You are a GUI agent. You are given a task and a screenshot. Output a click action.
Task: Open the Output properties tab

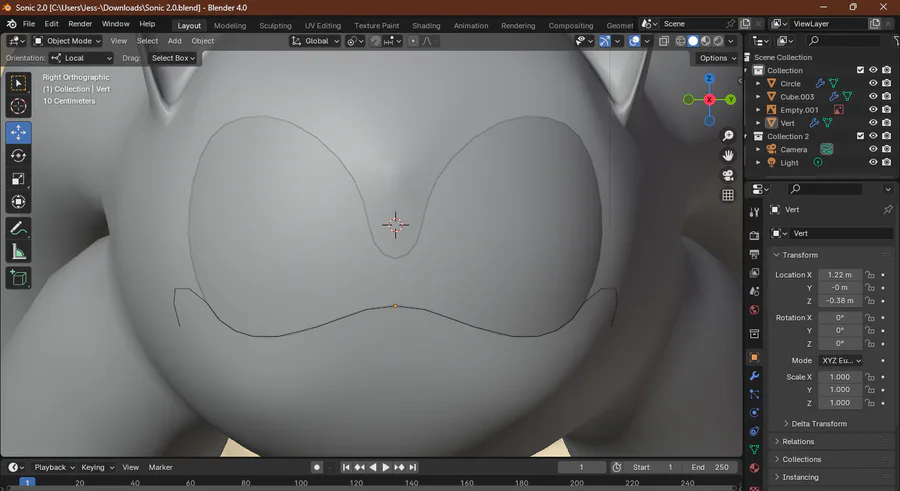pyautogui.click(x=754, y=254)
